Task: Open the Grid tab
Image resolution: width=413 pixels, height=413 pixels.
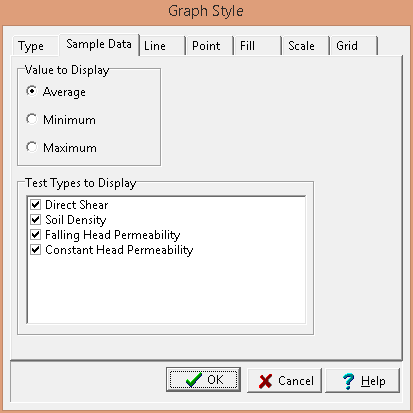Action: [354, 46]
